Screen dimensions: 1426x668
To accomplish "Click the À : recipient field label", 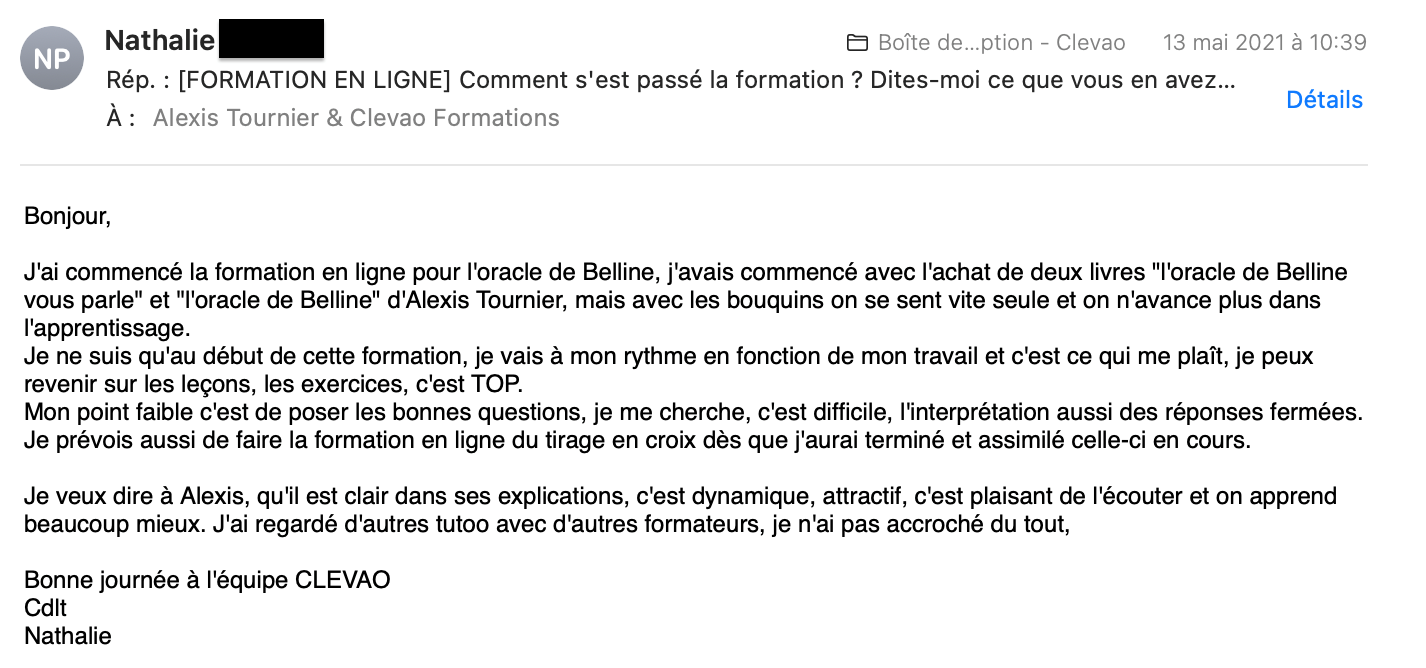I will tap(120, 118).
